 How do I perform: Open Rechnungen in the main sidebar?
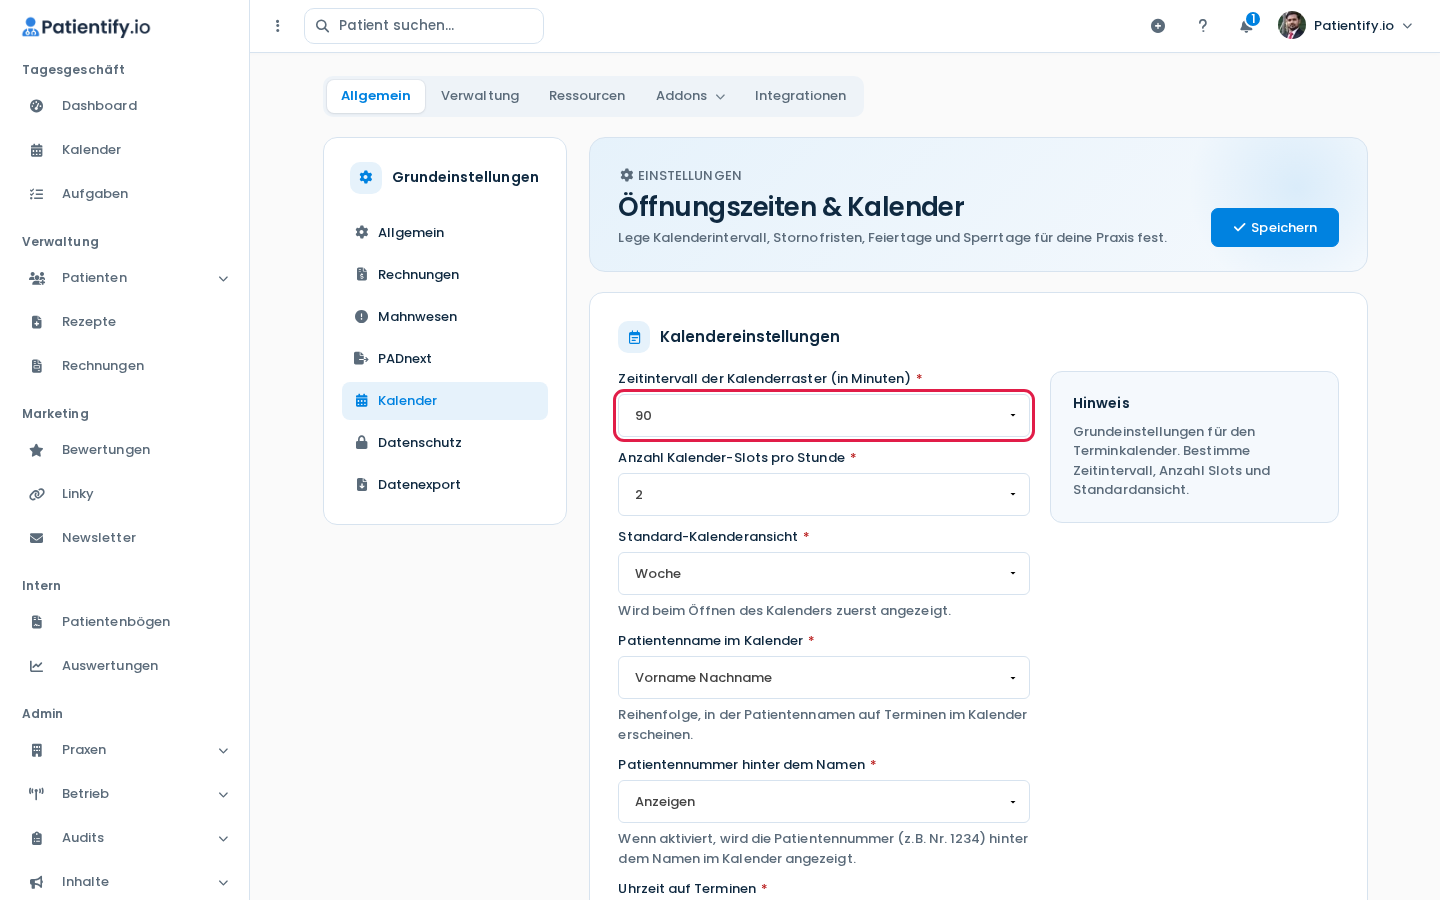click(125, 366)
